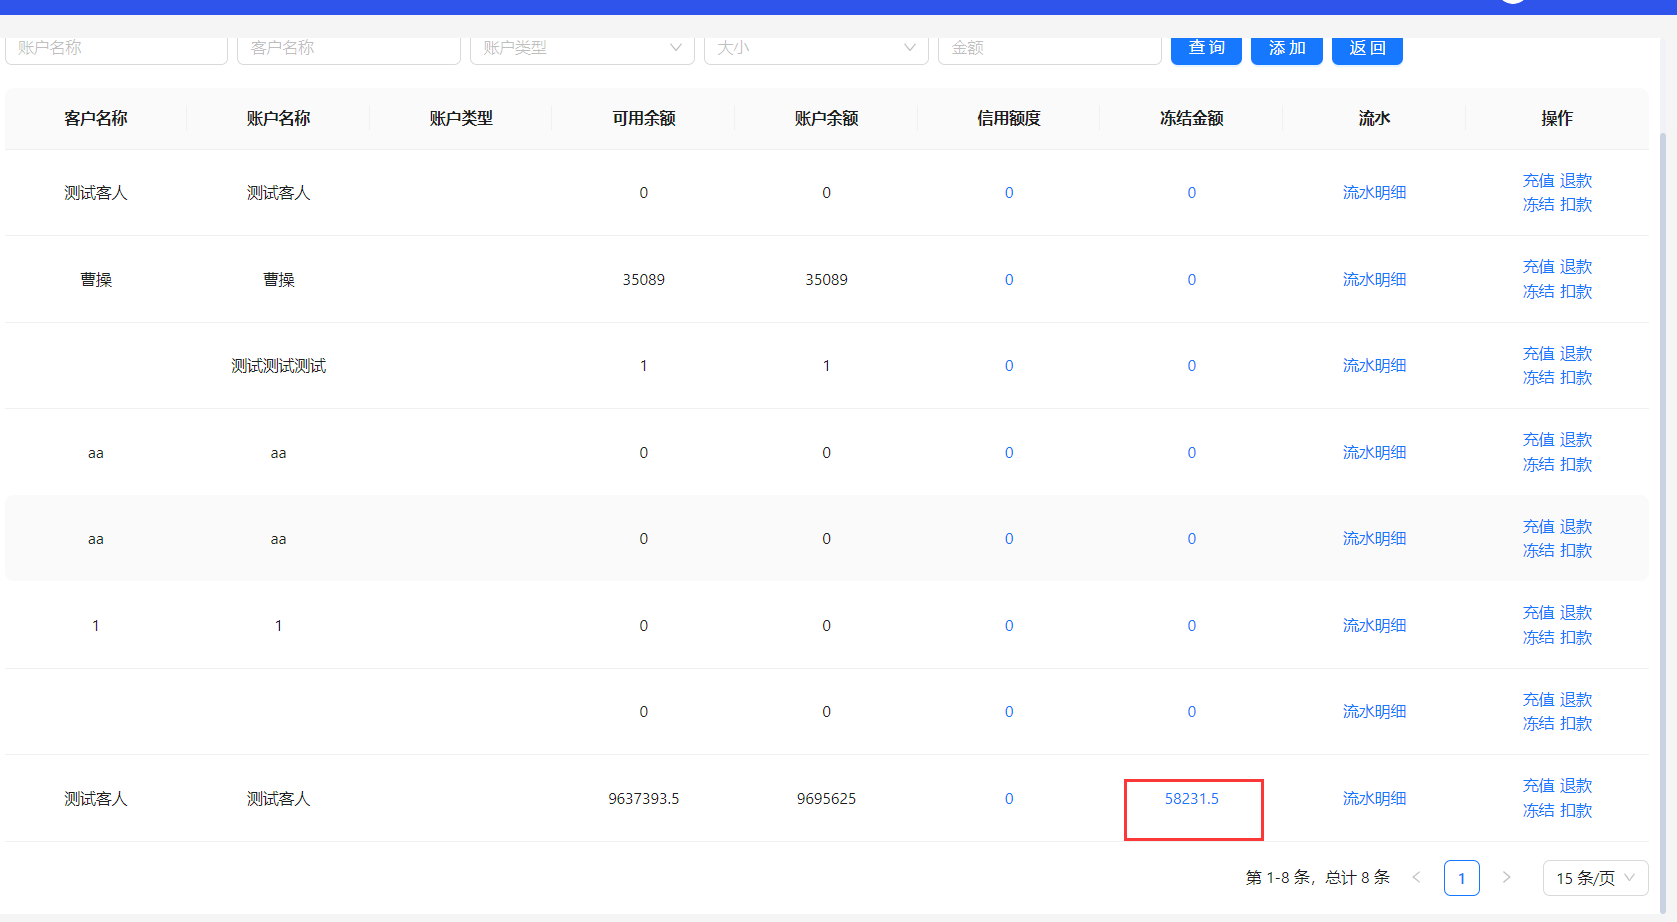Click the 账户类型 column header

(461, 118)
